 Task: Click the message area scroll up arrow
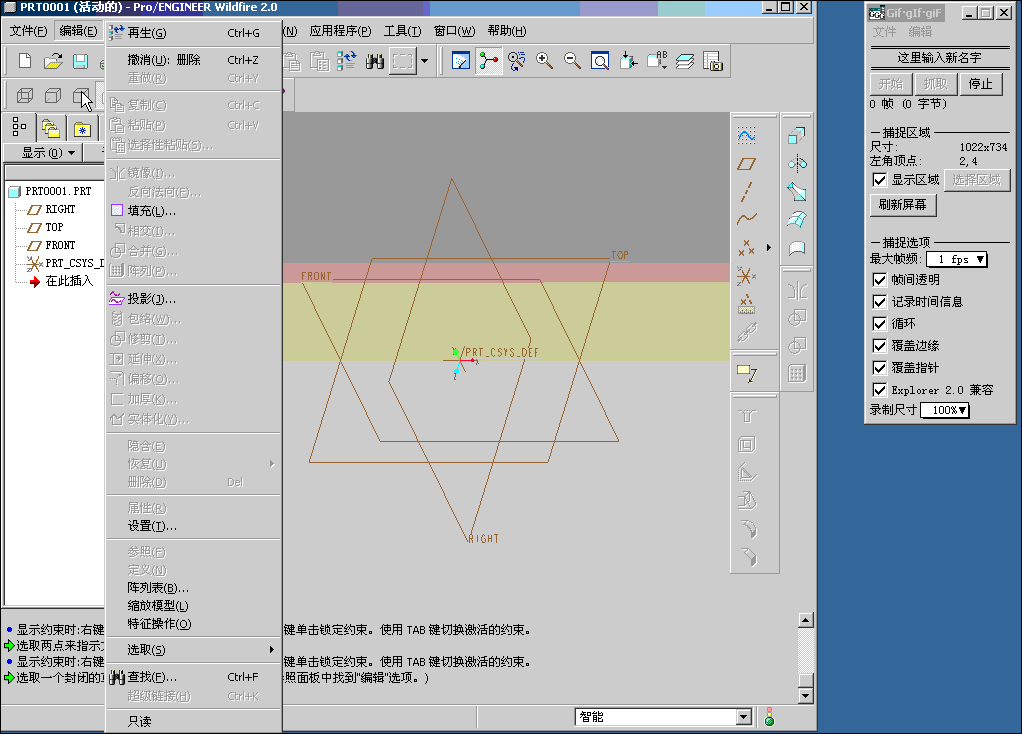pos(806,620)
